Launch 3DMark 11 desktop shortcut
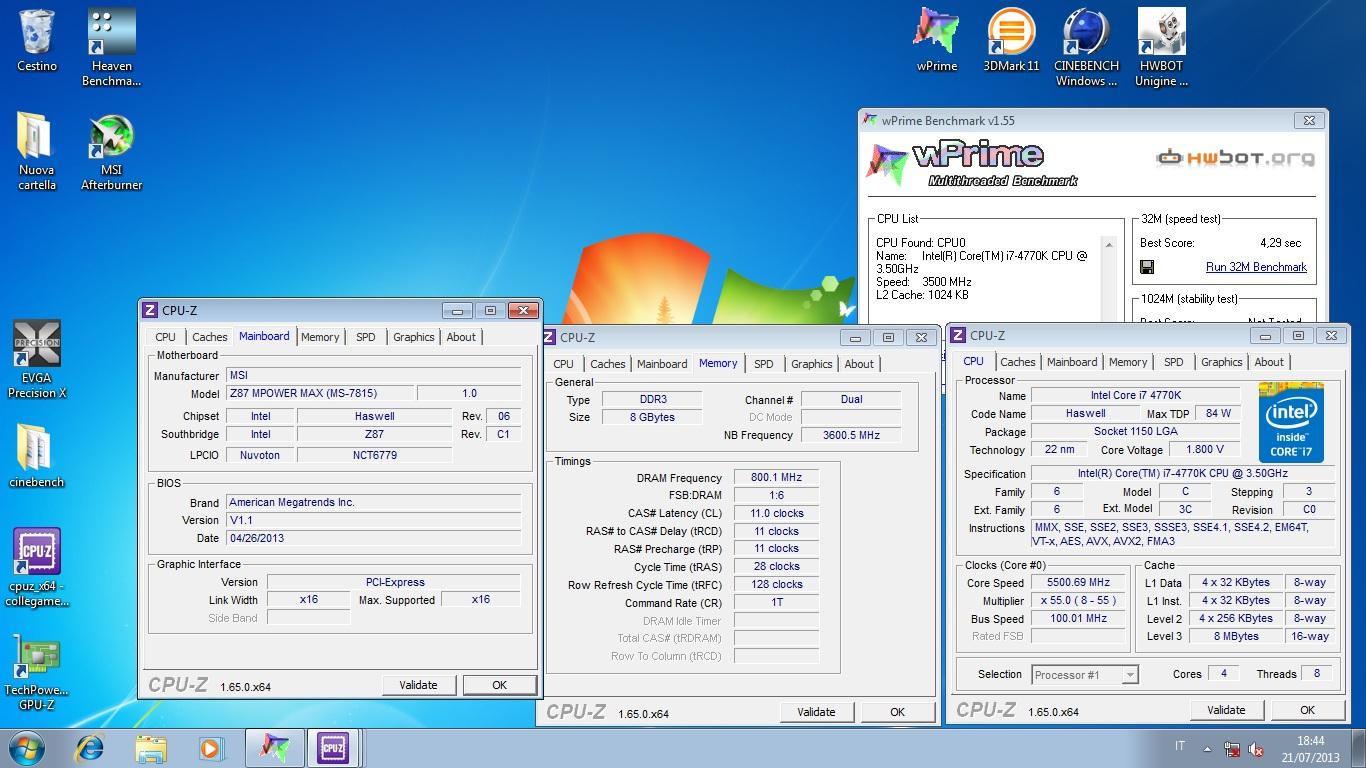Image resolution: width=1366 pixels, height=768 pixels. [x=1011, y=40]
